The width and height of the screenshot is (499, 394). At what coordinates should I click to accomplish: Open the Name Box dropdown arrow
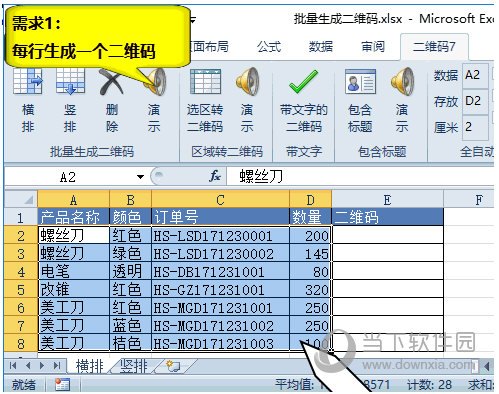[x=141, y=176]
